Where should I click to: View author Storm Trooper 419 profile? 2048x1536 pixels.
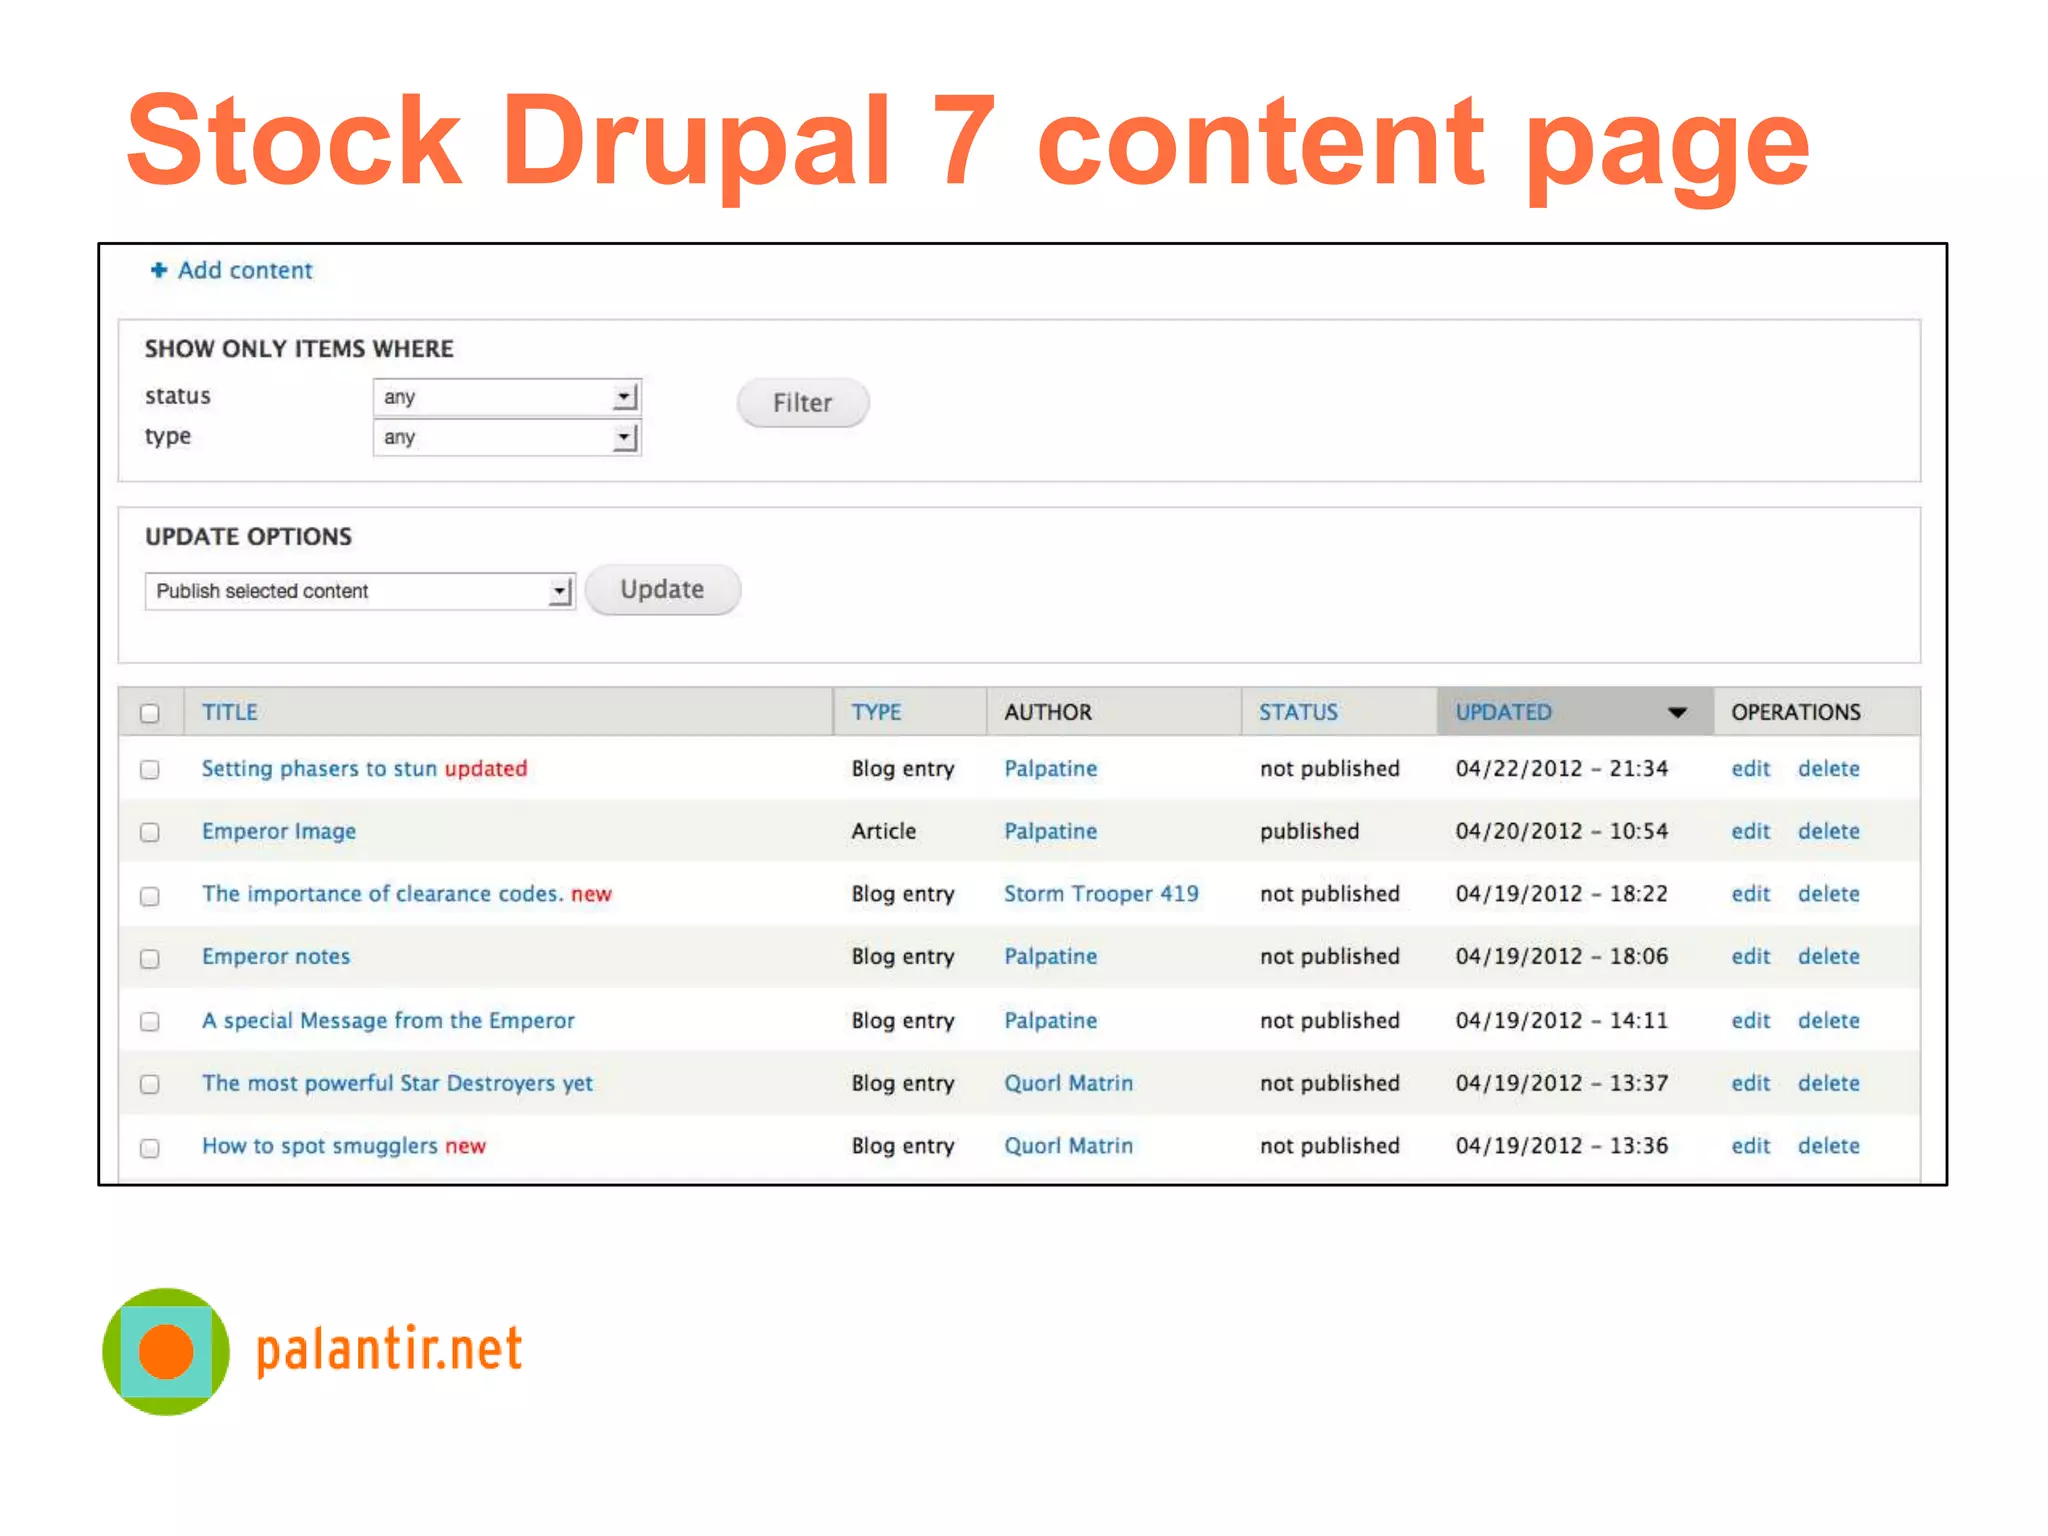1101,893
